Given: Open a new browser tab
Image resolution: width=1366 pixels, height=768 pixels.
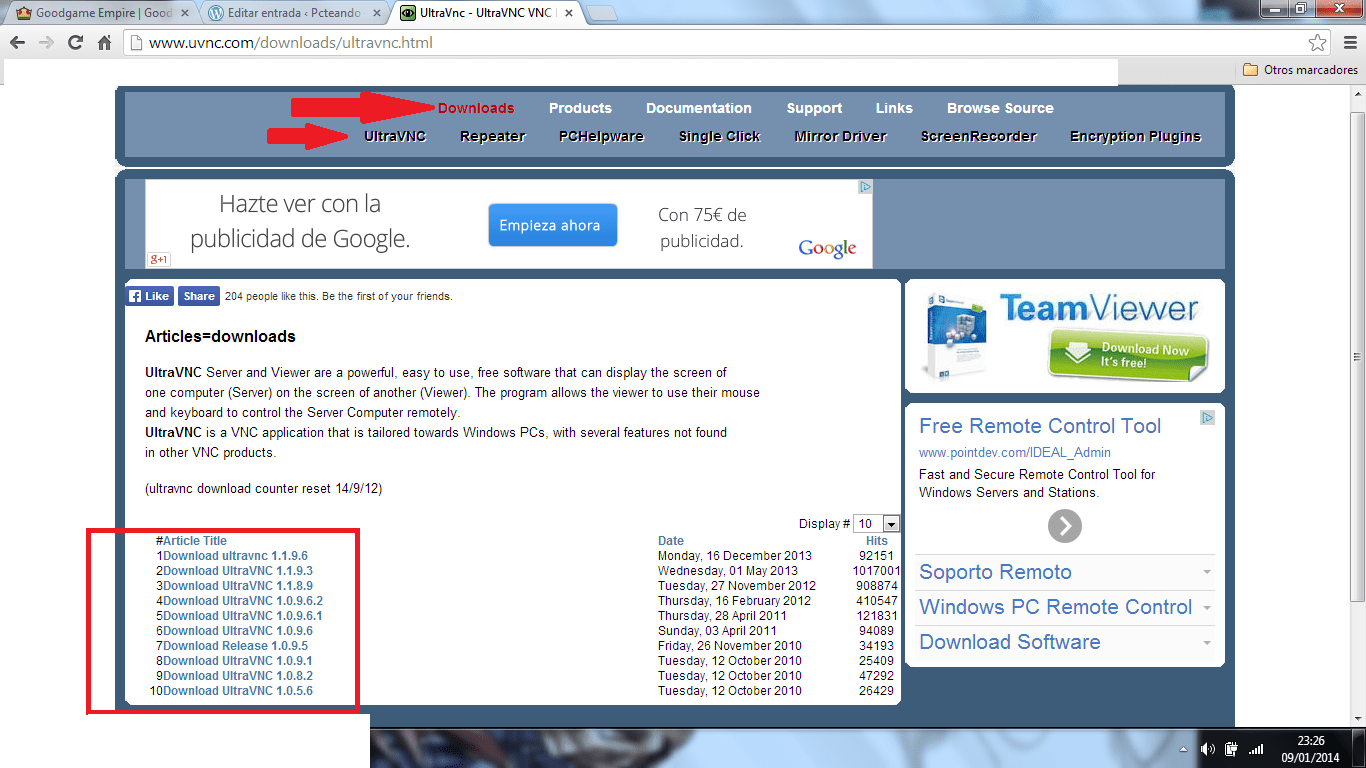Looking at the screenshot, I should 600,14.
